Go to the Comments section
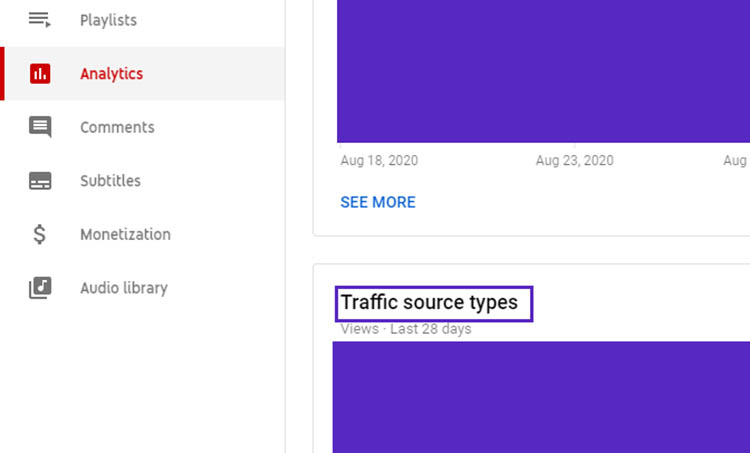Screen dimensions: 750x453 tap(117, 127)
